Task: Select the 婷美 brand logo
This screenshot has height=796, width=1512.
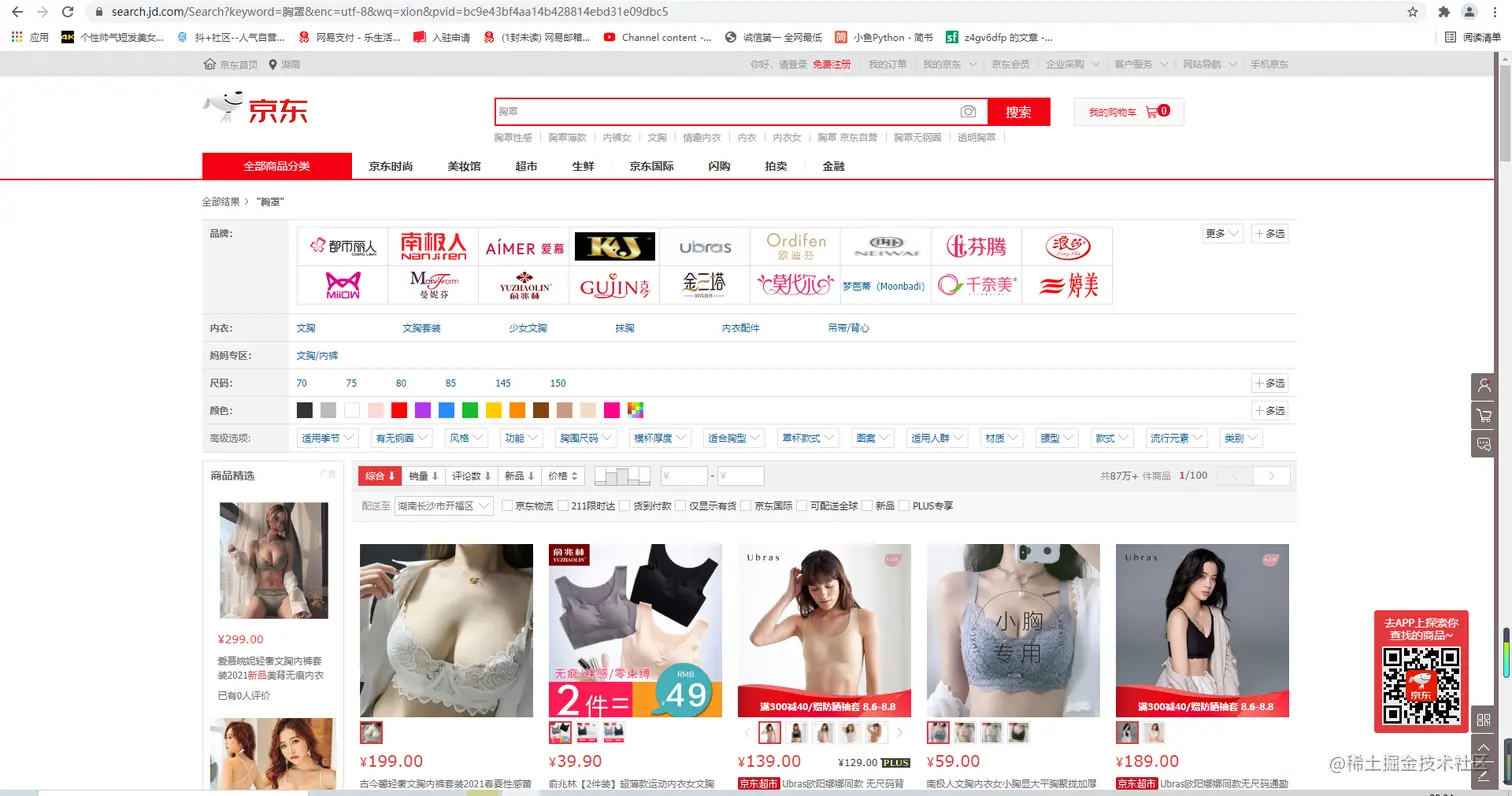Action: tap(1067, 286)
